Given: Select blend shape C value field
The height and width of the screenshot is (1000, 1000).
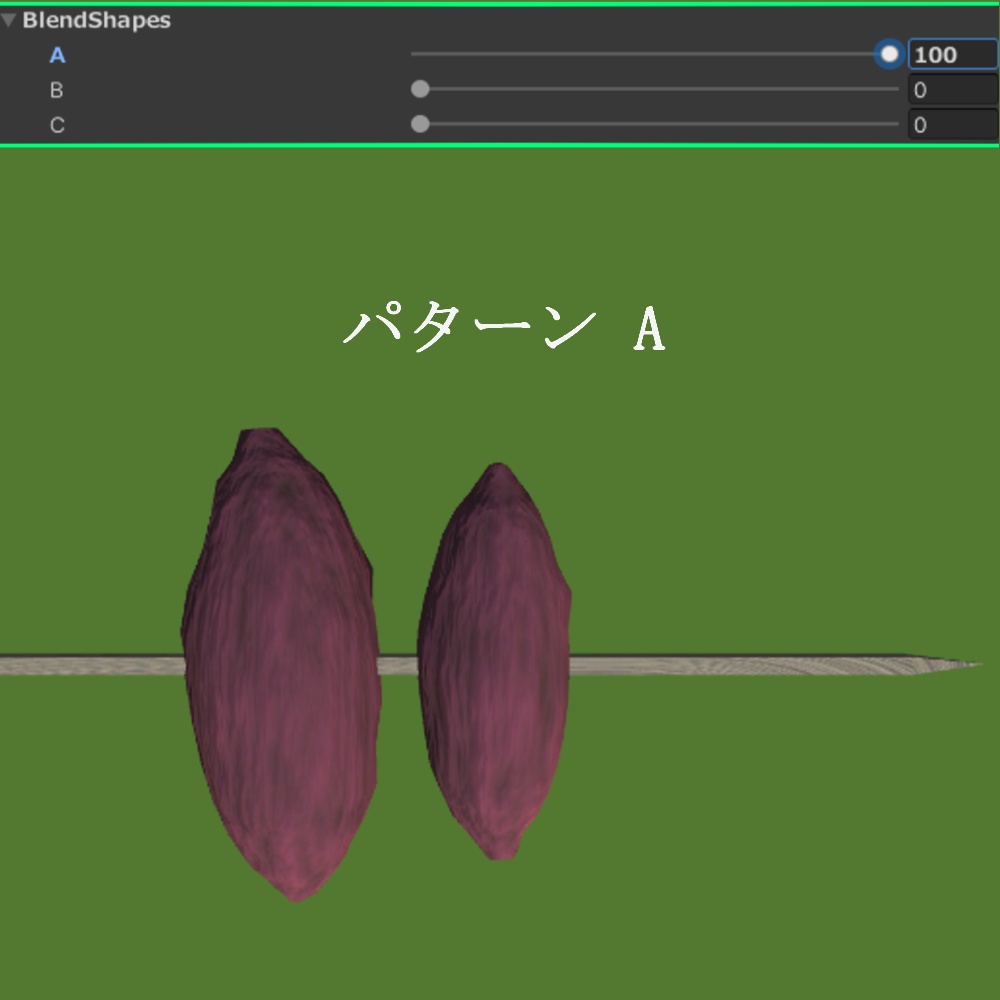Looking at the screenshot, I should 952,124.
